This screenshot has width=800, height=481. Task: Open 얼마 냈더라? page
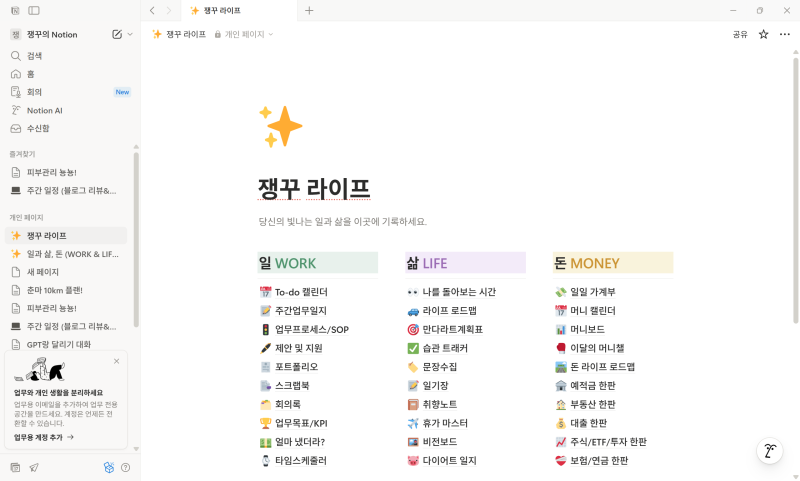[293, 442]
